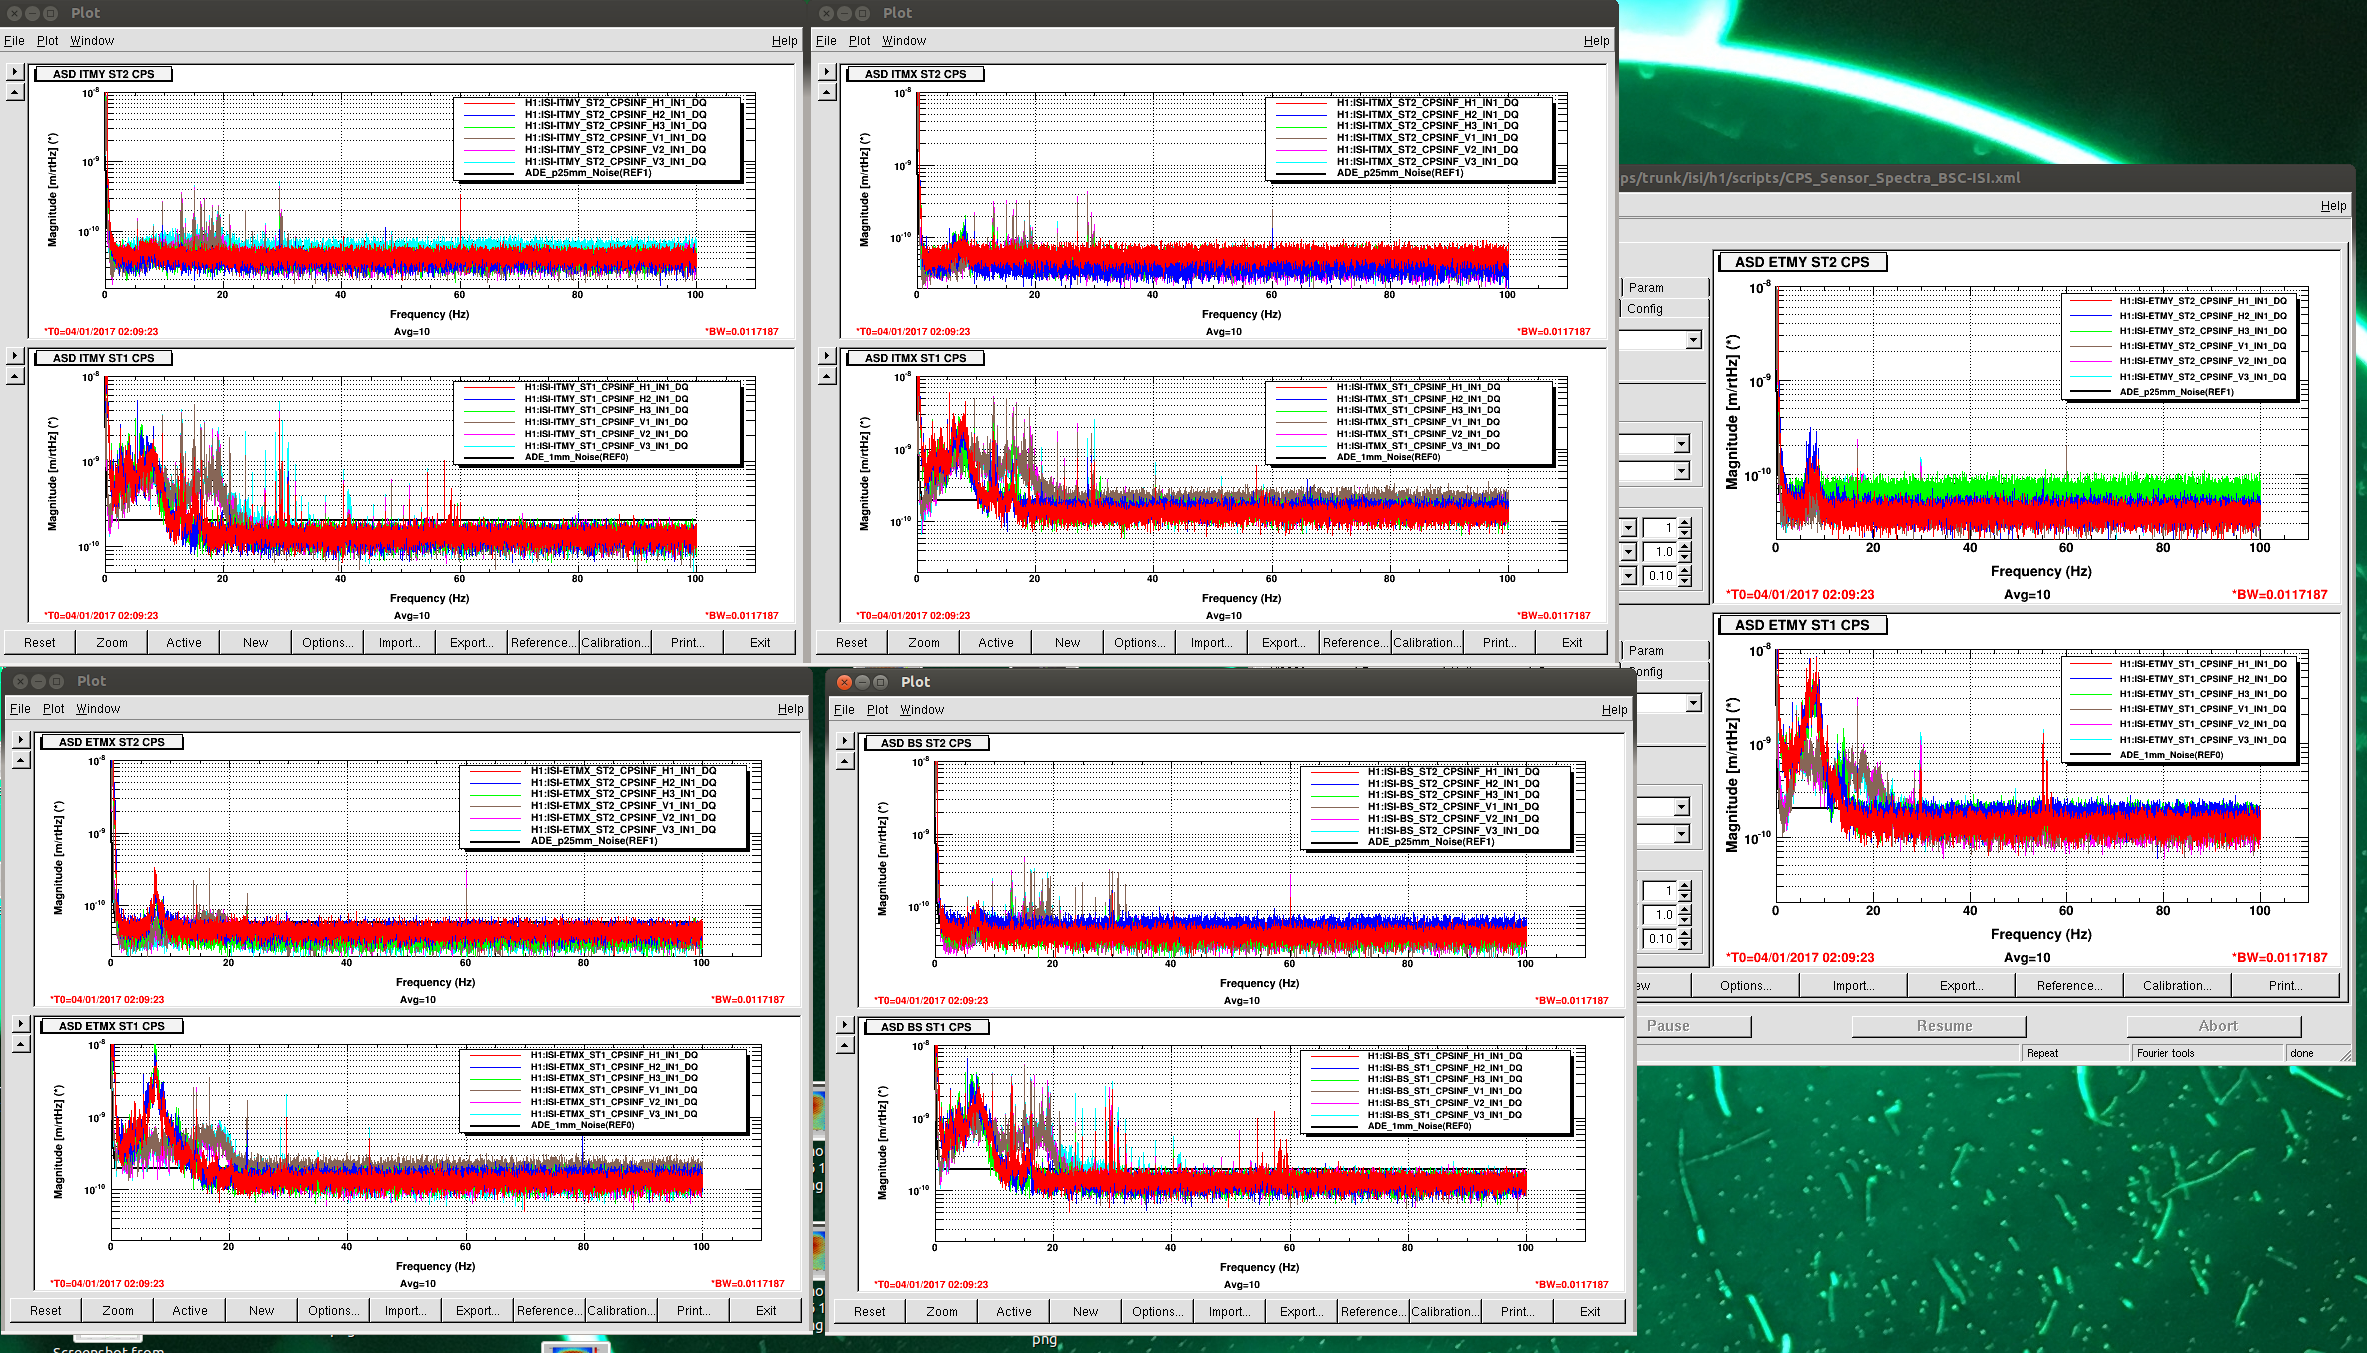
Task: Click the 1.0 input field beside ETMY ST2 plot
Action: tap(1660, 551)
